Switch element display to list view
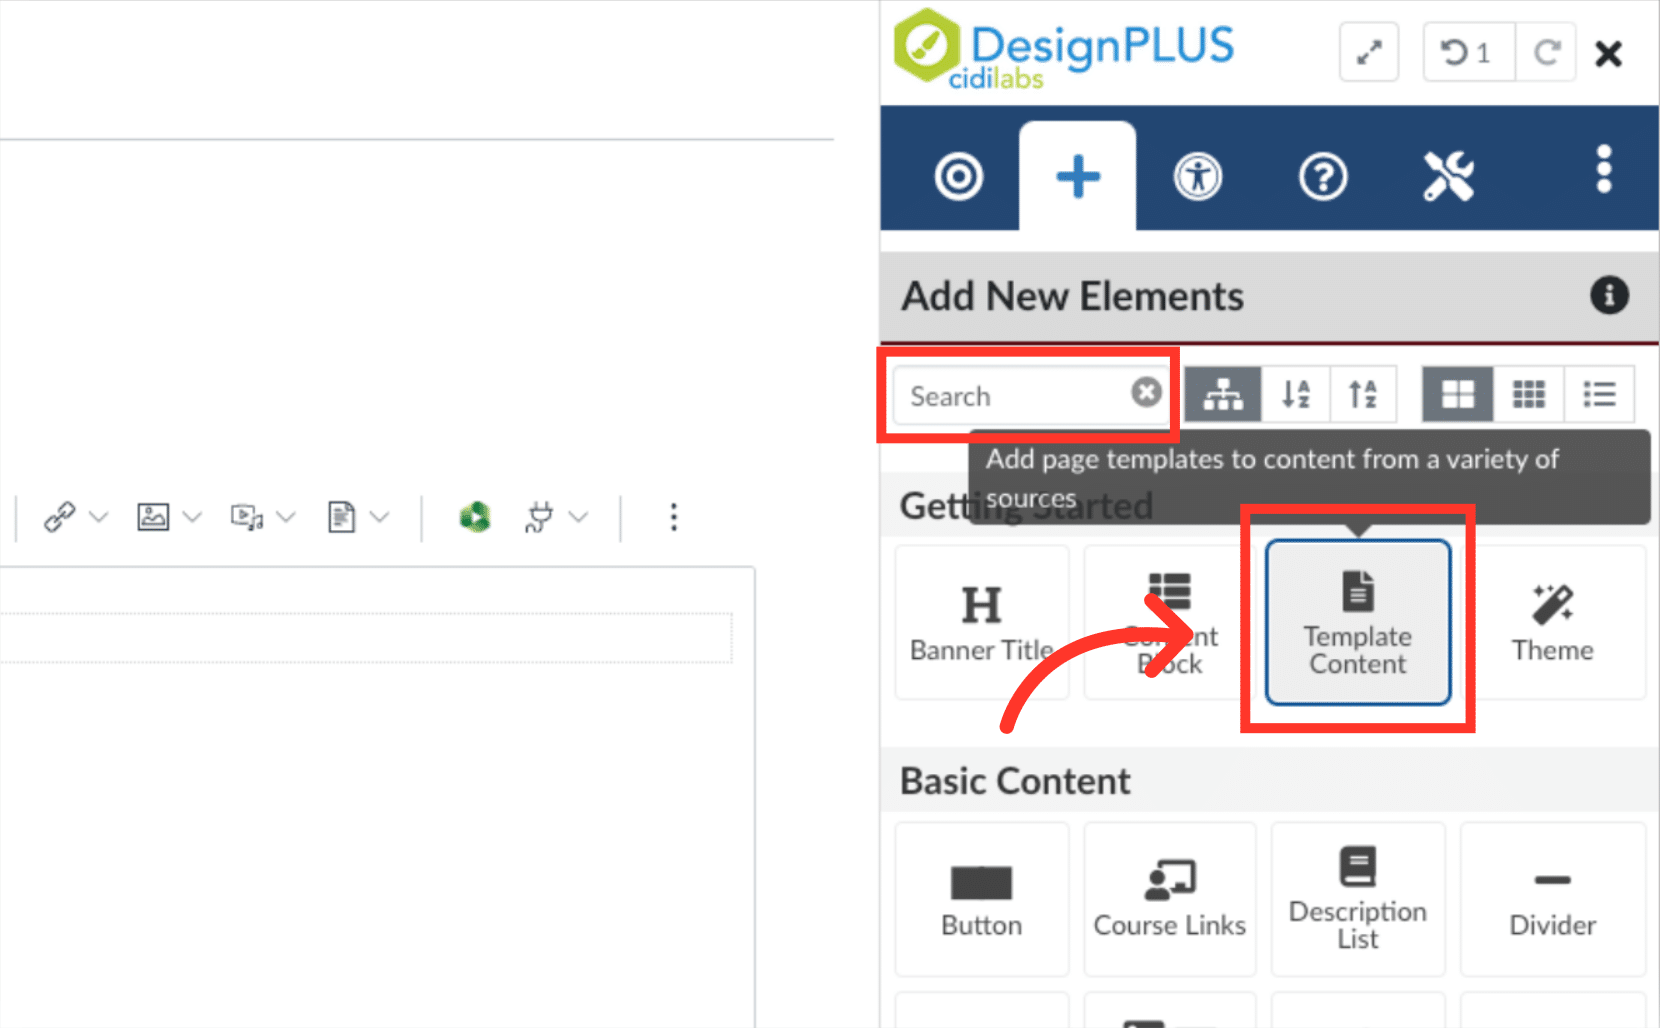This screenshot has height=1028, width=1660. tap(1599, 394)
